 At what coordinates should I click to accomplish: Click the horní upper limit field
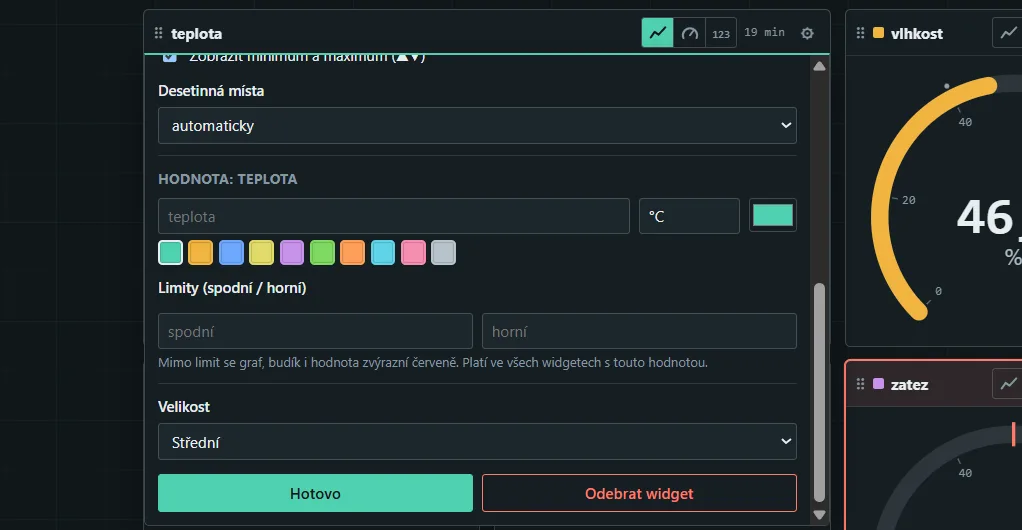click(639, 331)
